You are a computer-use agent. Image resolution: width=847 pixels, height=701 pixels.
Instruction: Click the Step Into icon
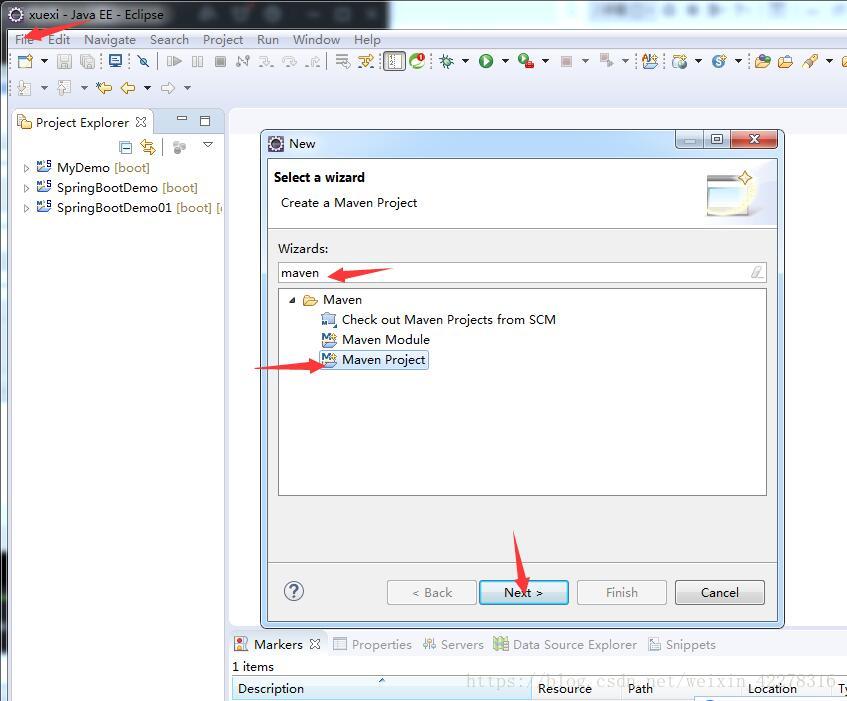pos(265,61)
